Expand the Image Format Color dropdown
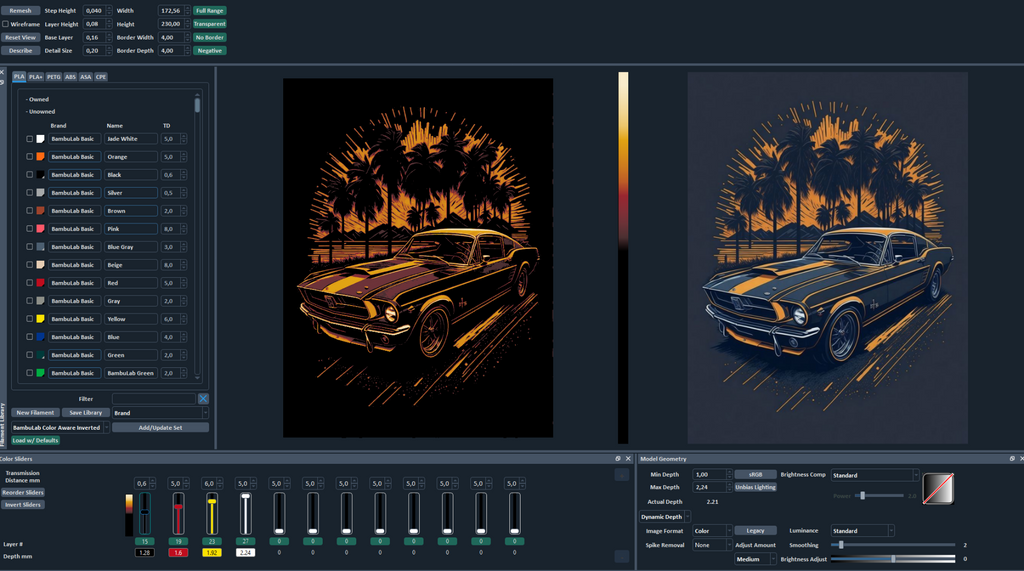Viewport: 1024px width, 571px height. click(x=712, y=530)
